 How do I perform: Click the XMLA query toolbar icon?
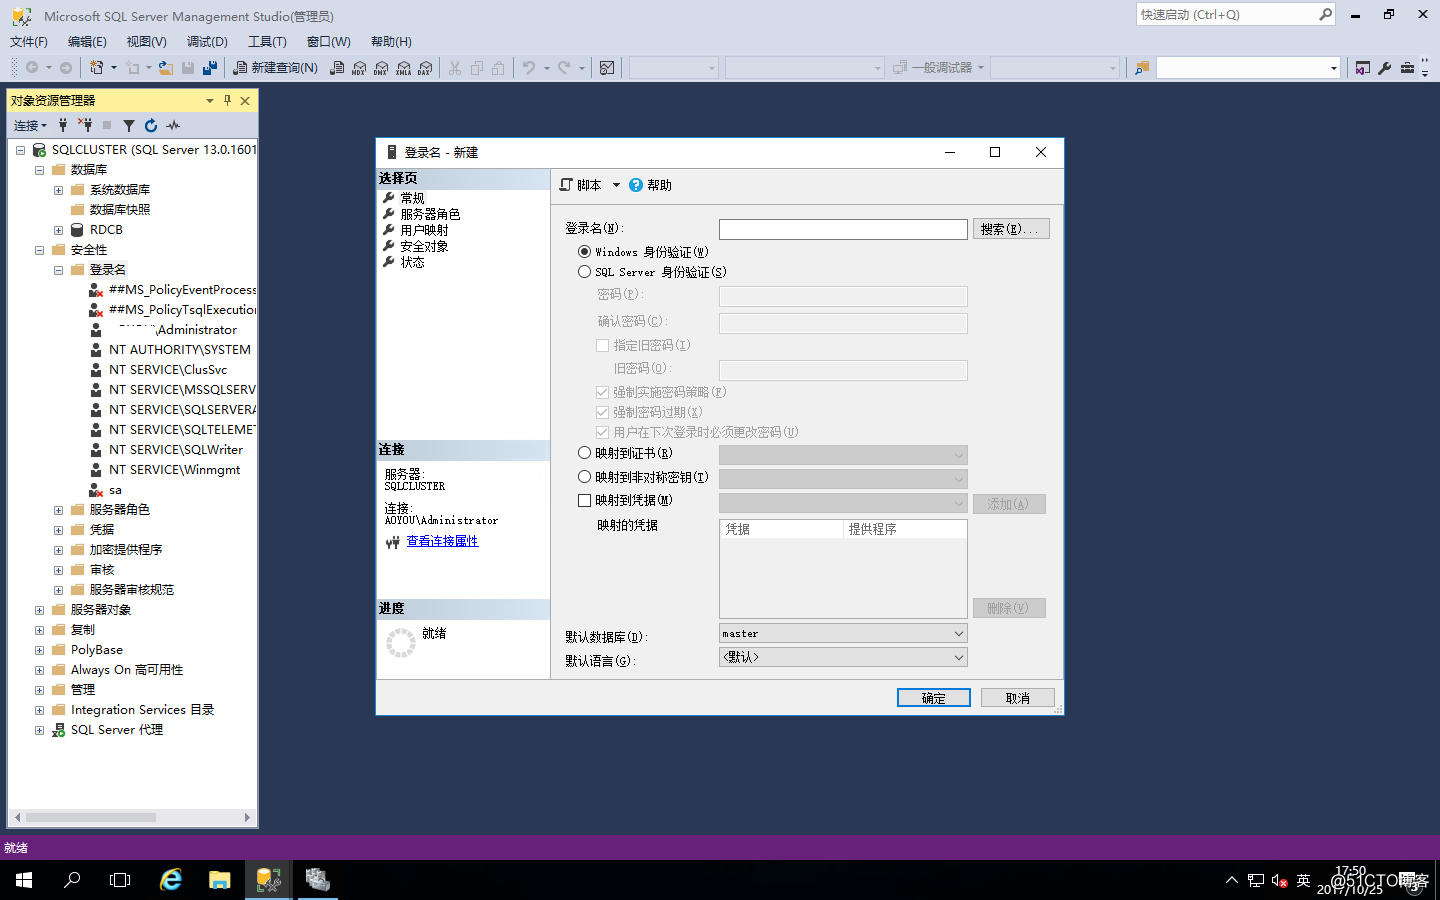coord(403,68)
